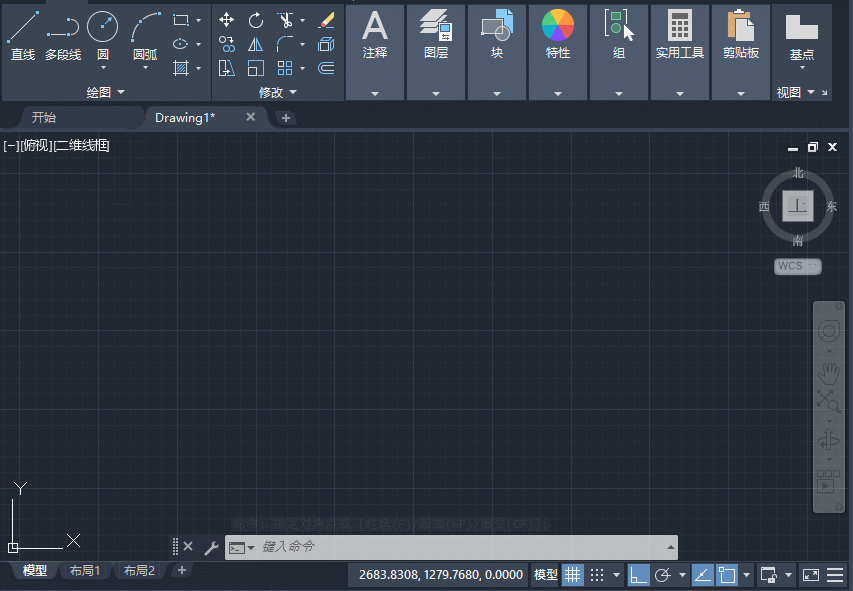Select the hatch fill tool

click(181, 68)
